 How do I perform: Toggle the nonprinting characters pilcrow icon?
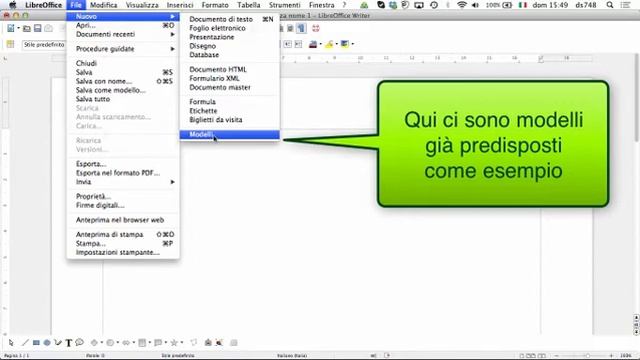[x=301, y=28]
